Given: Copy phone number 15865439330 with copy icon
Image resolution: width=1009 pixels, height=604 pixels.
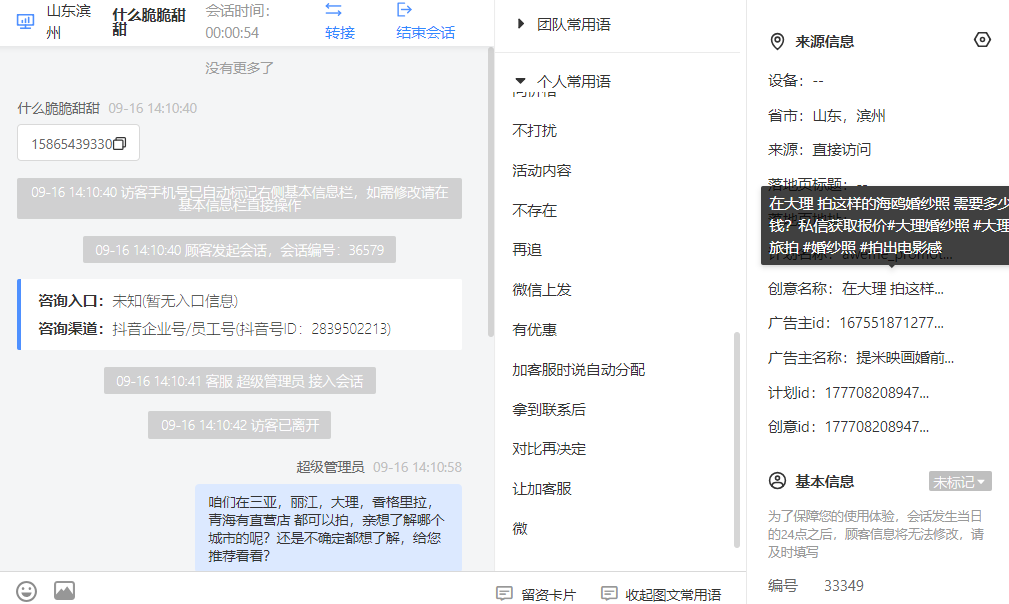Looking at the screenshot, I should tap(120, 143).
